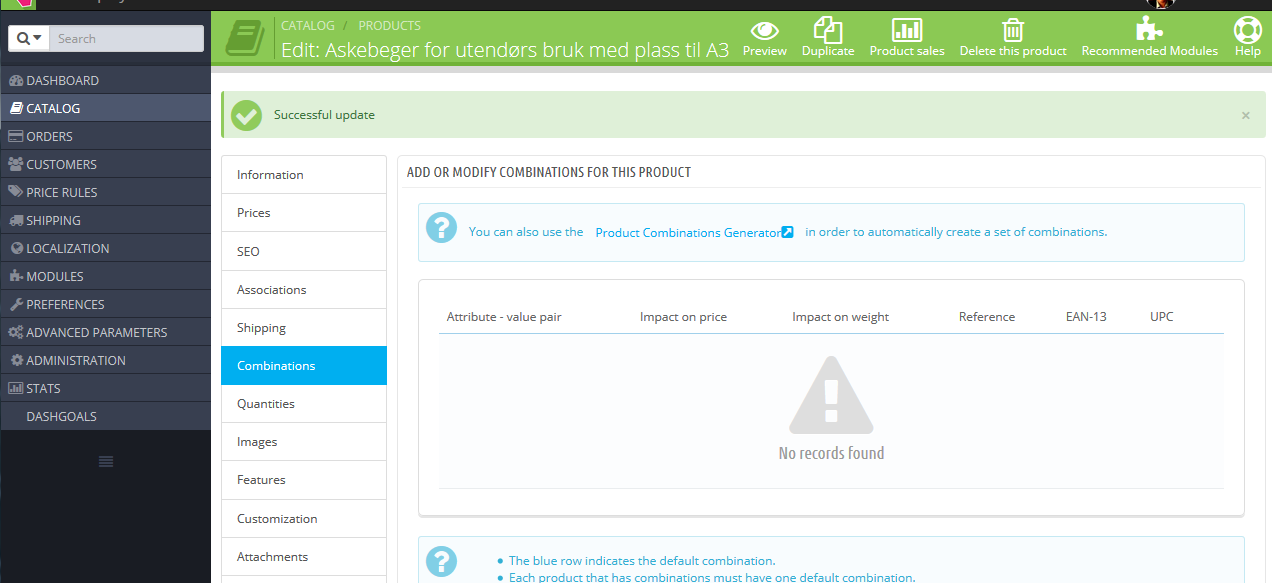Open Product Combinations Generator link
Image resolution: width=1272 pixels, height=583 pixels.
click(x=694, y=232)
